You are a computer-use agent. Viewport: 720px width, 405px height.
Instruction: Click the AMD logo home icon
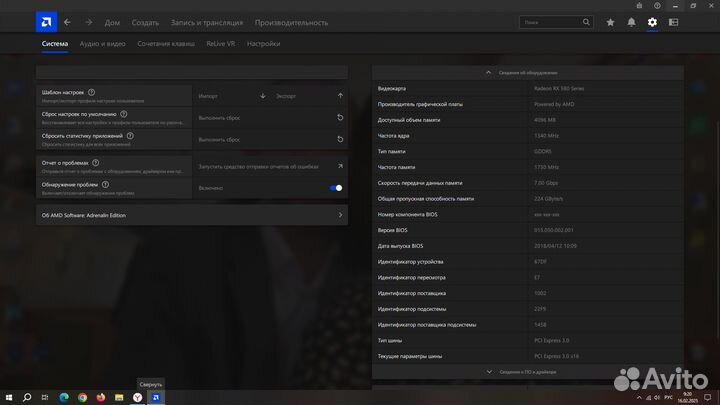(x=46, y=22)
